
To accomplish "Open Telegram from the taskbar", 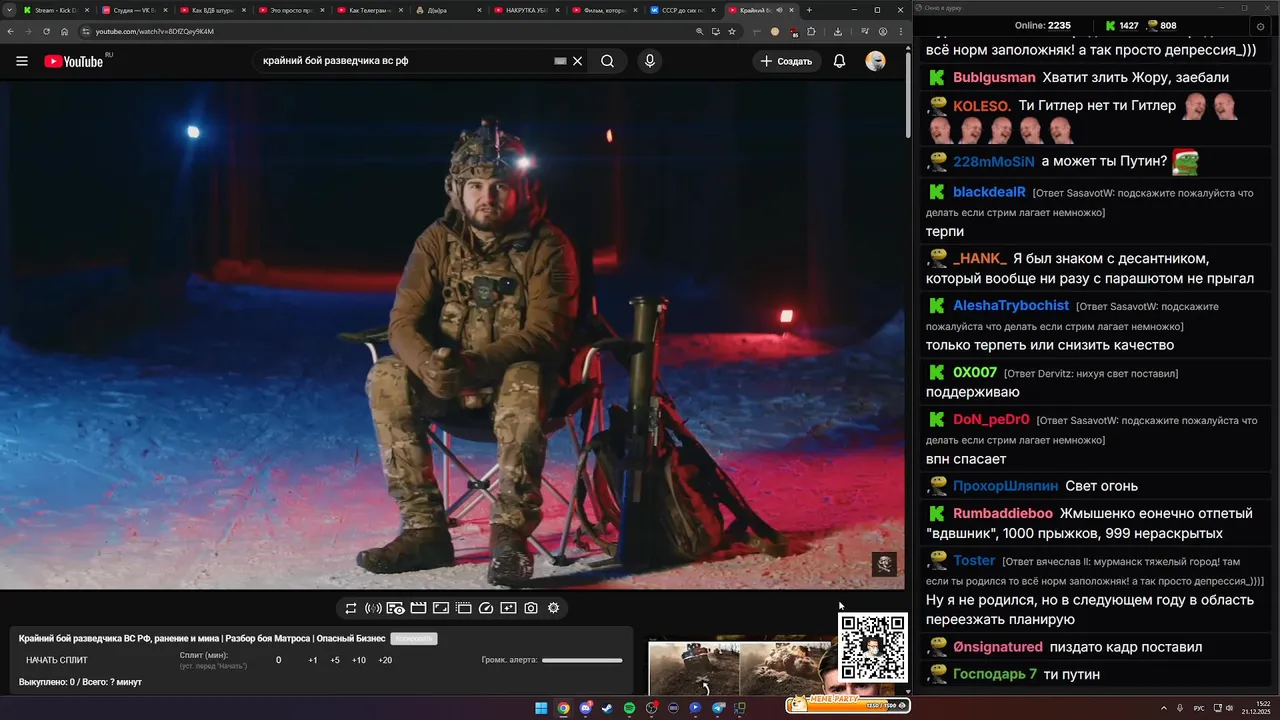I will [x=718, y=708].
